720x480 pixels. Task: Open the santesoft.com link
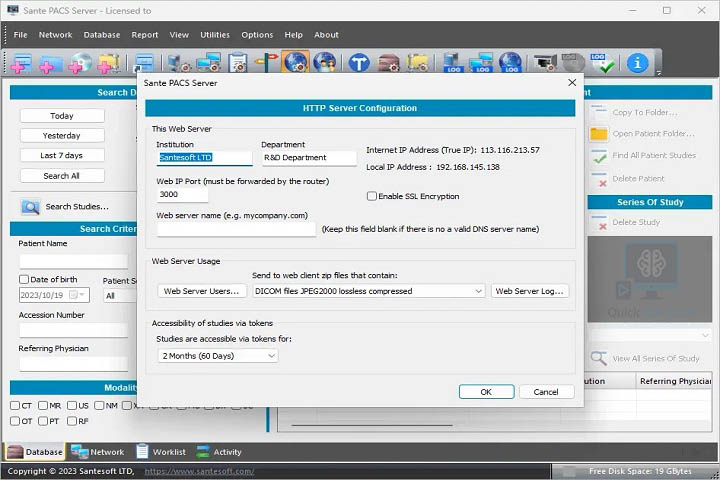coord(199,471)
